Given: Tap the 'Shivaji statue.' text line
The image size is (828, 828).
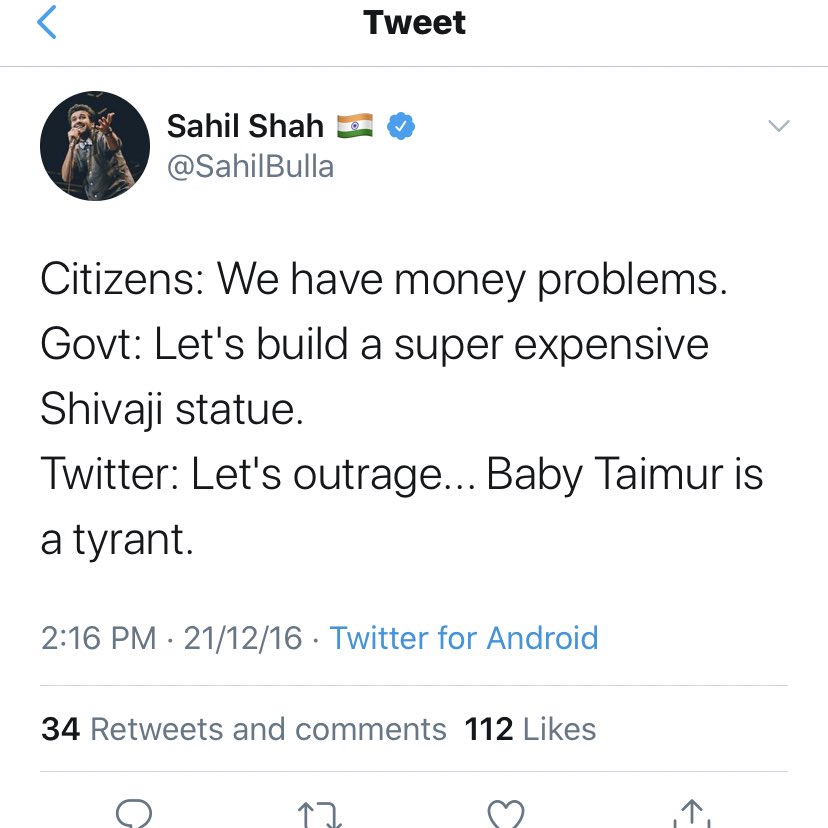Looking at the screenshot, I should pyautogui.click(x=171, y=410).
